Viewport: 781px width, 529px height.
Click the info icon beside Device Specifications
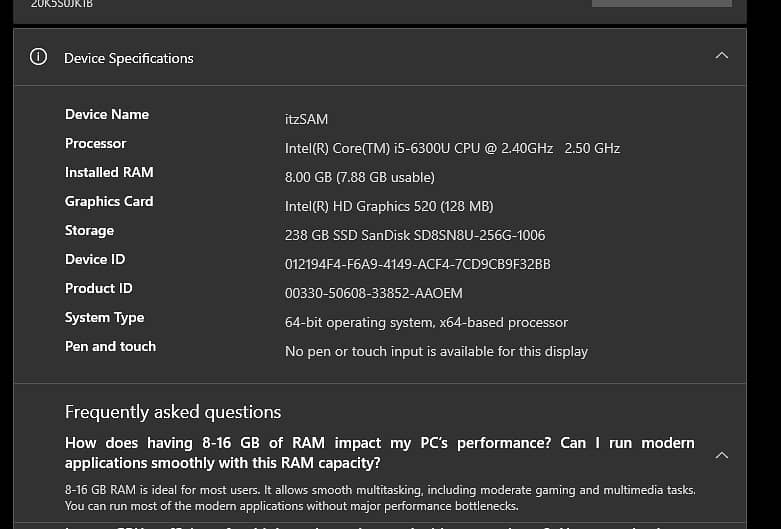click(39, 57)
